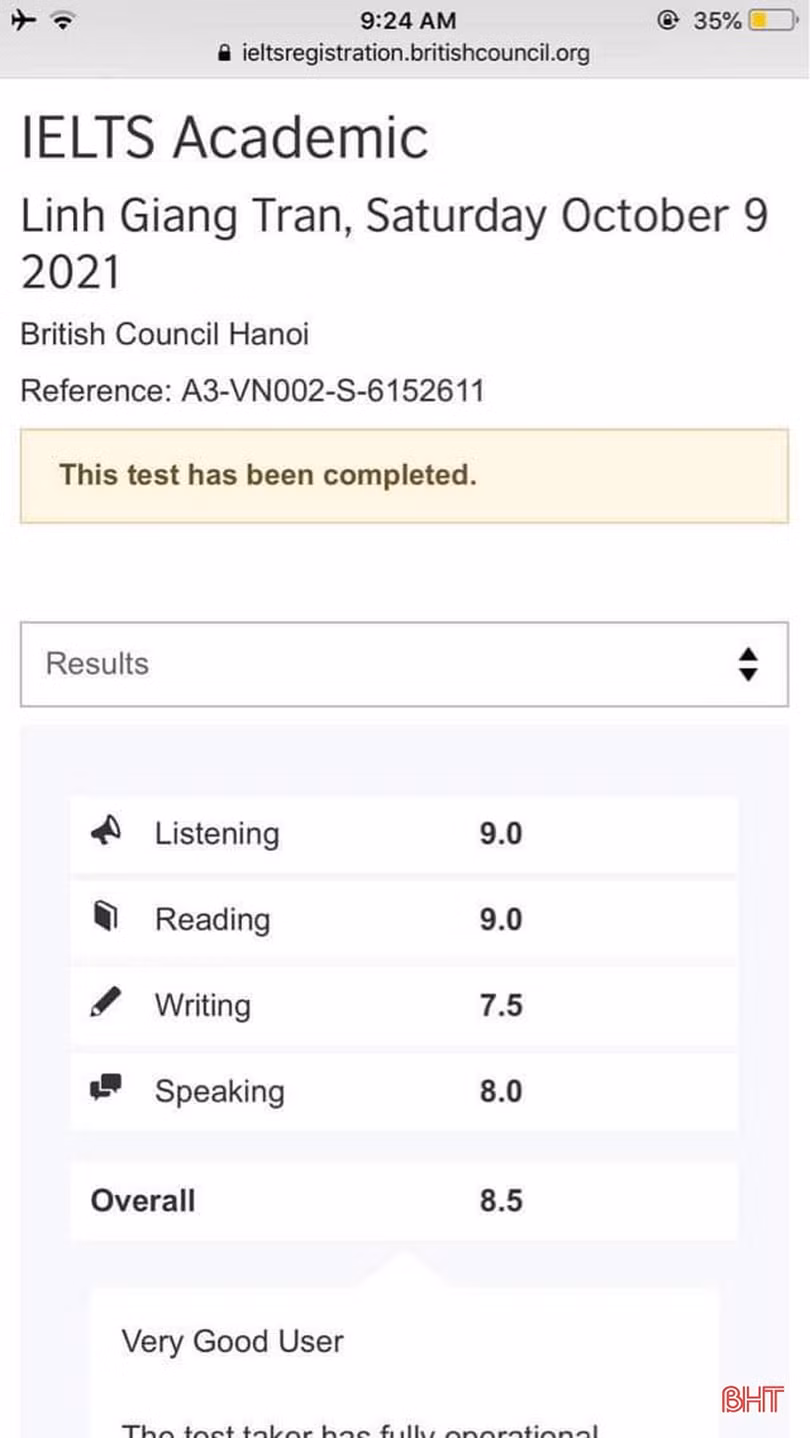Viewport: 810px width, 1438px height.
Task: Open the Results dropdown selector
Action: (404, 664)
